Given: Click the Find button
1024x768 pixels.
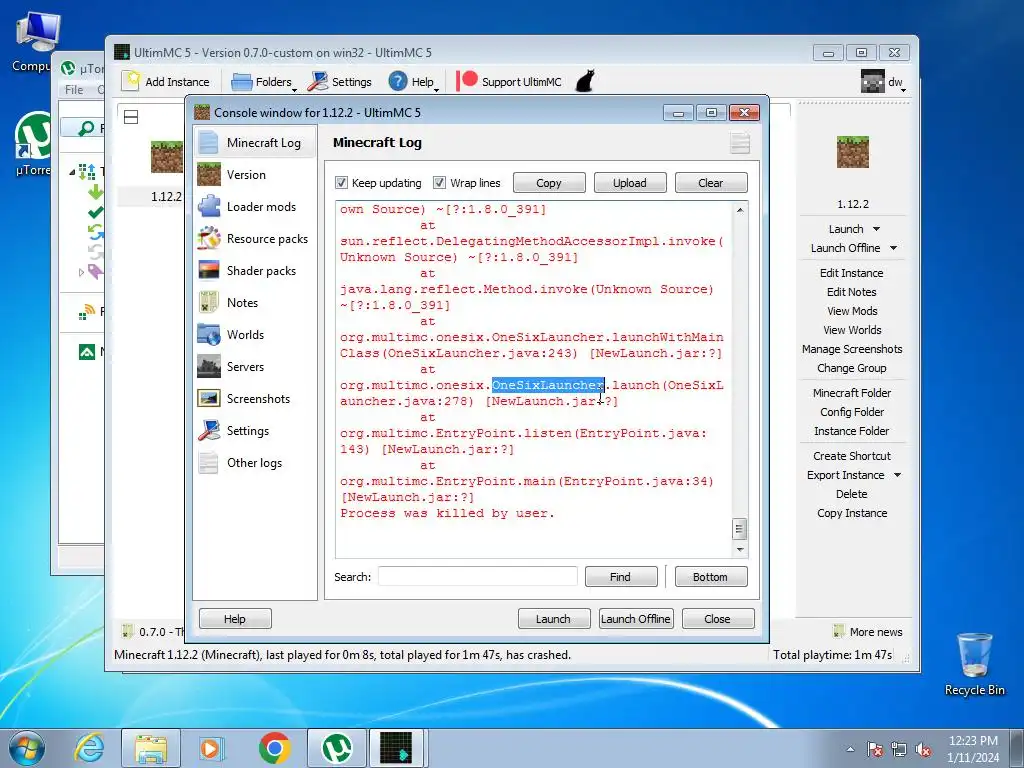Looking at the screenshot, I should (620, 577).
